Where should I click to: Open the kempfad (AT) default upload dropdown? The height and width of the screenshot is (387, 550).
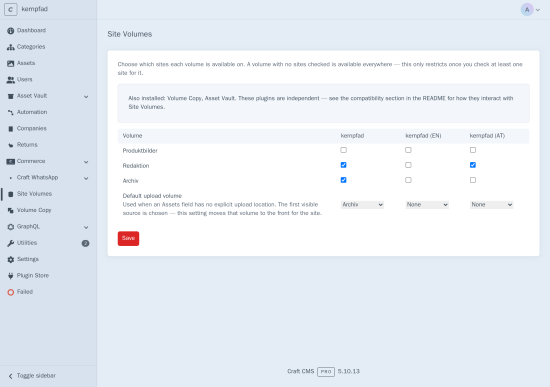tap(491, 205)
